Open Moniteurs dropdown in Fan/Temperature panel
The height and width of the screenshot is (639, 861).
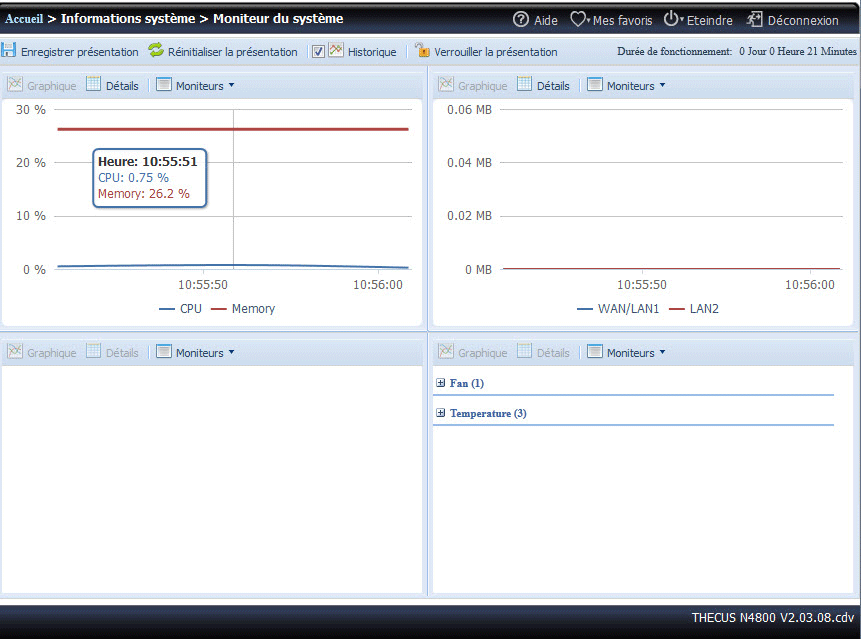click(x=636, y=353)
